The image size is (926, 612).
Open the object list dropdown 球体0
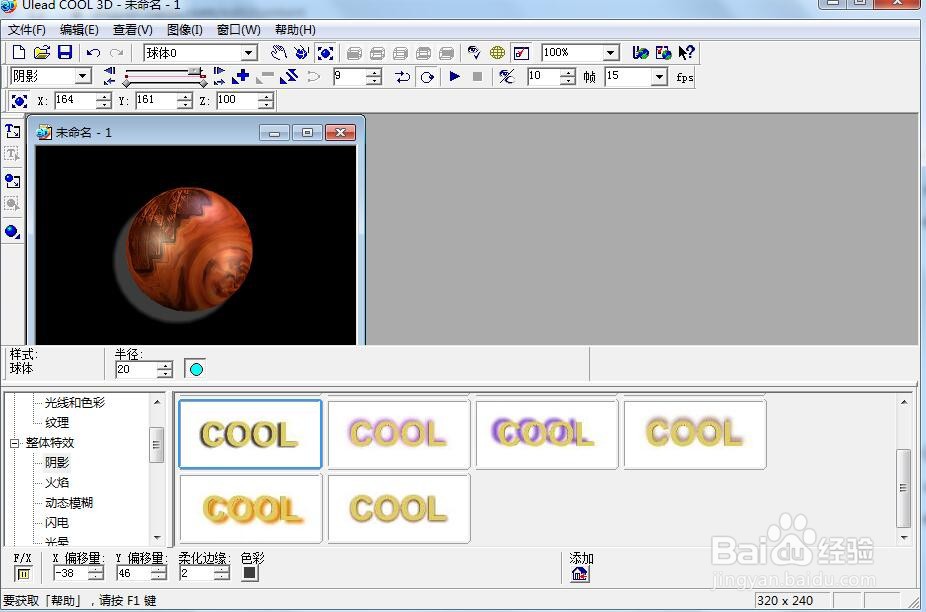(x=249, y=53)
